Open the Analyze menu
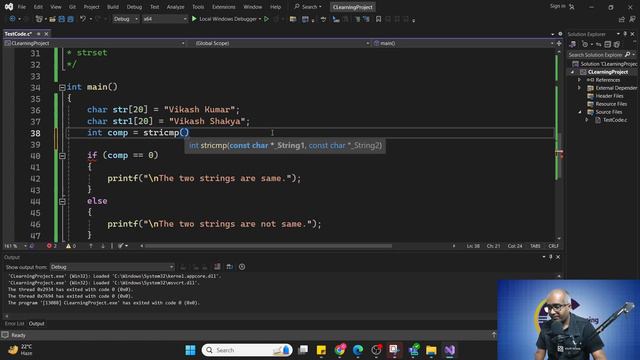 click(176, 7)
